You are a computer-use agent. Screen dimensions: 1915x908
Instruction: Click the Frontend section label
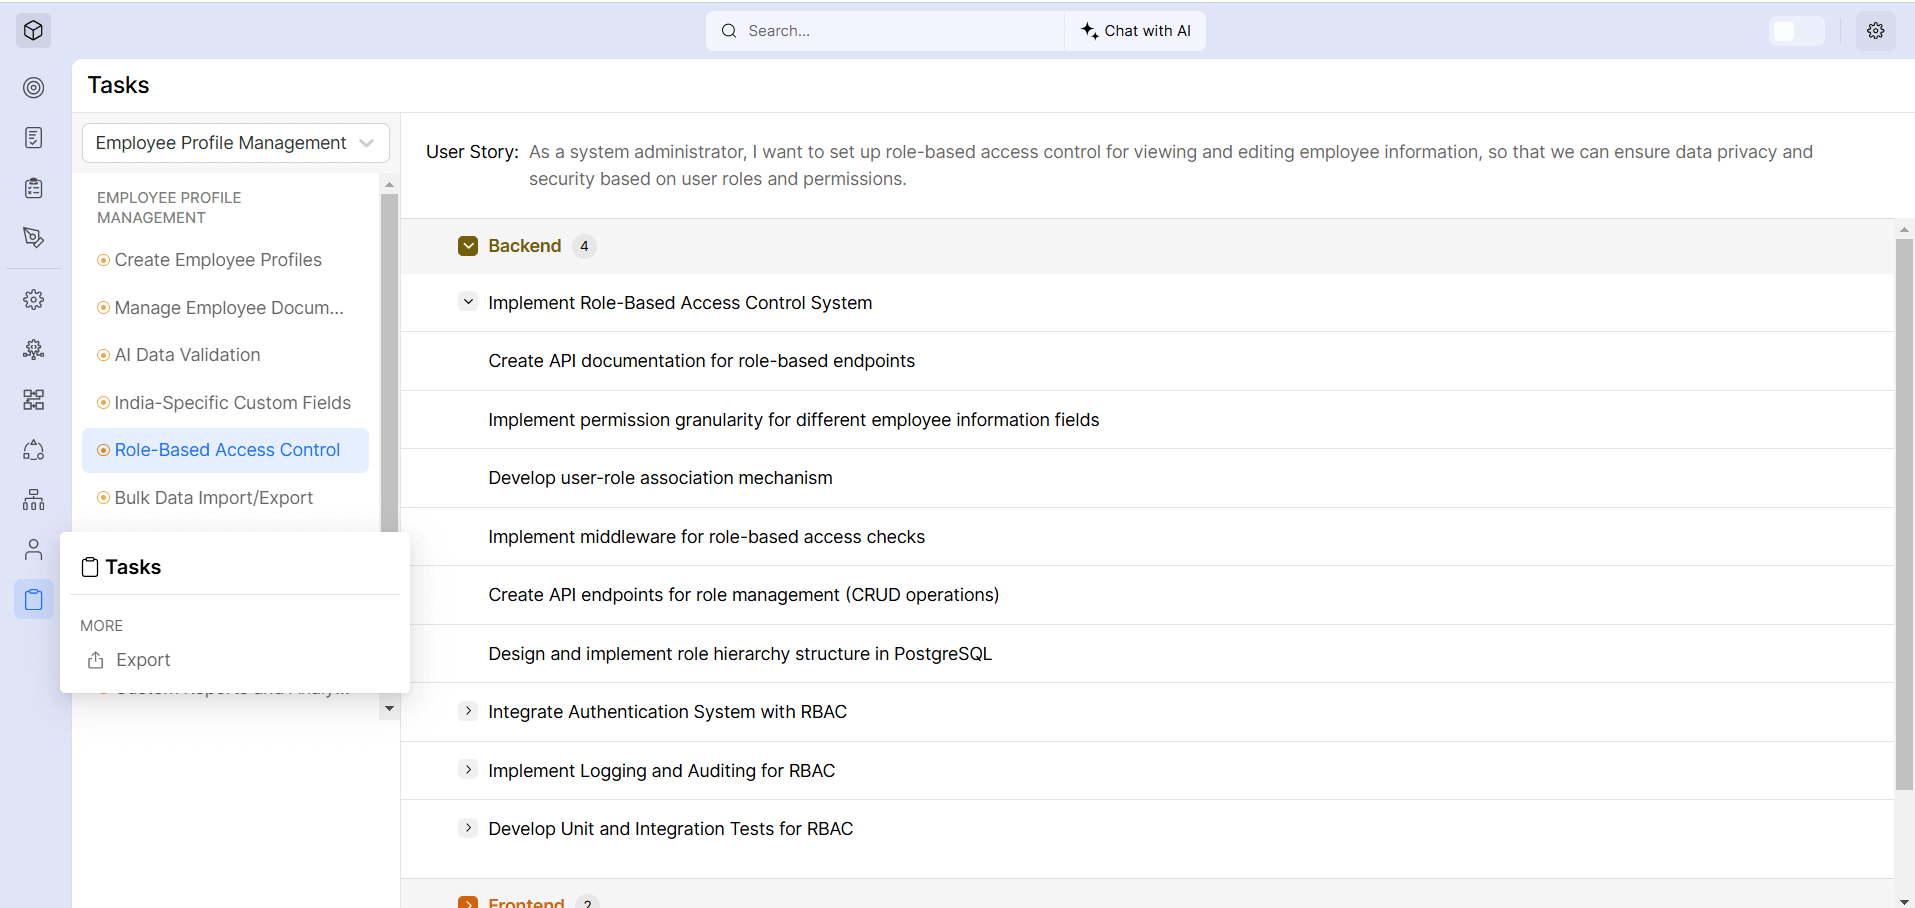(526, 902)
